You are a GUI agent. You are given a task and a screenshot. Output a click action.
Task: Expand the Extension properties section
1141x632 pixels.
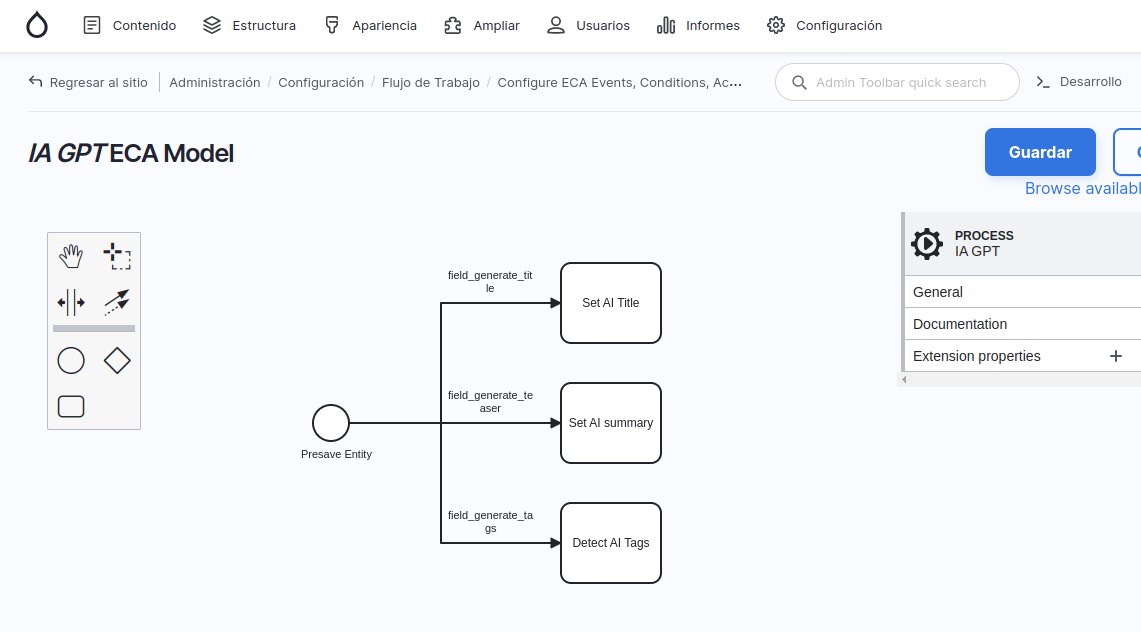(977, 356)
